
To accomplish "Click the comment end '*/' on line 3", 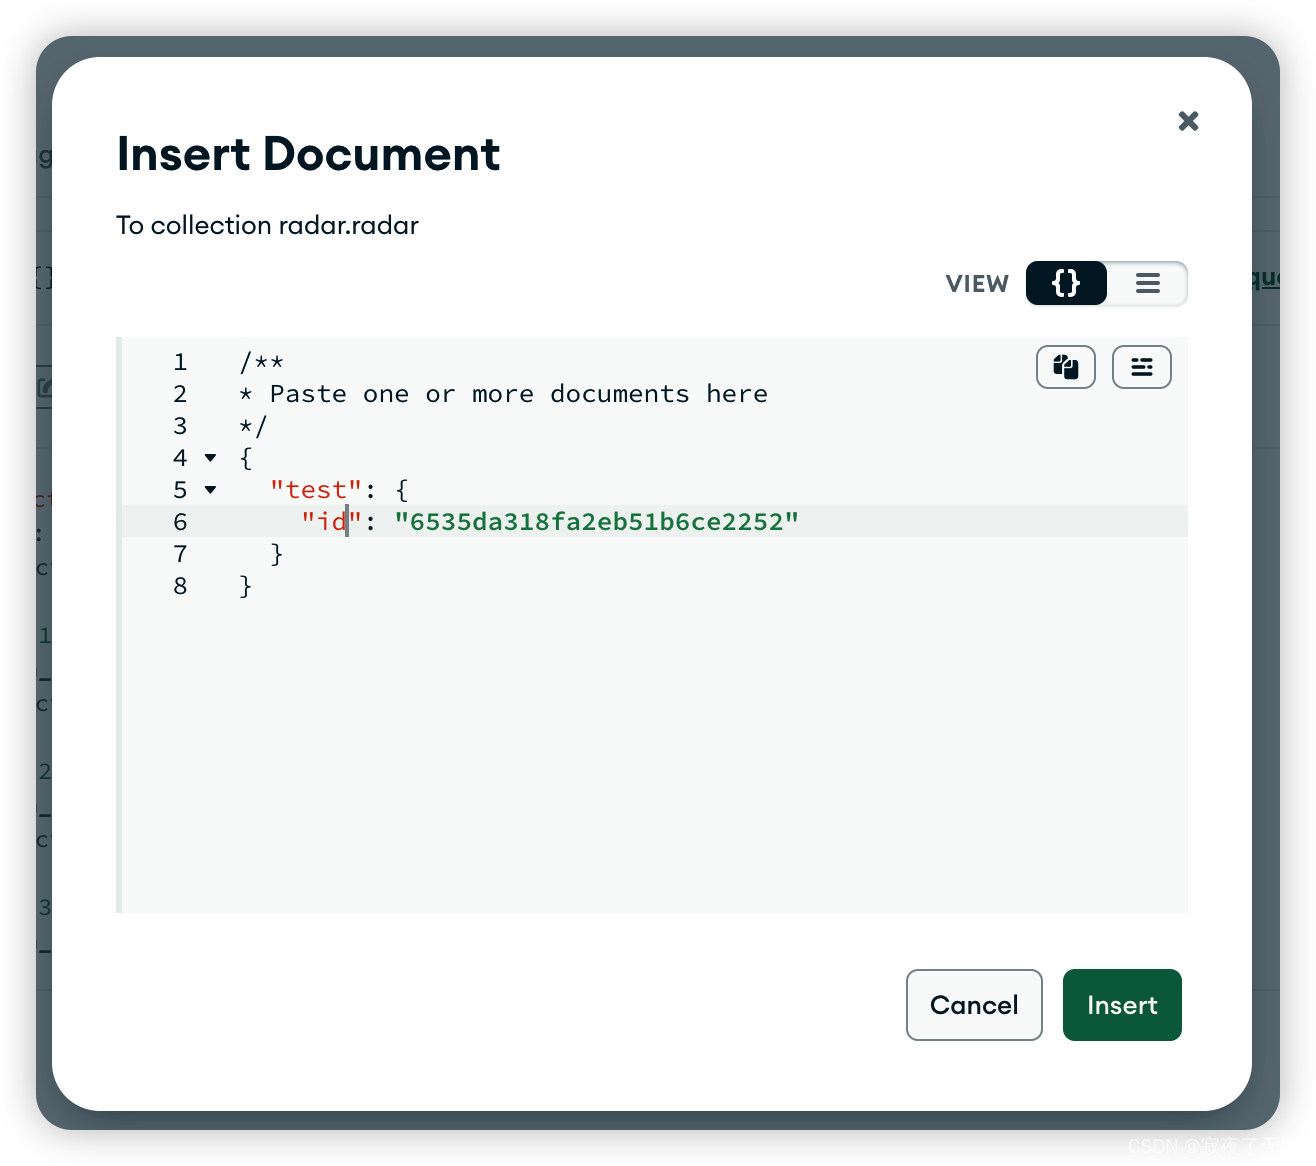I will tap(253, 426).
